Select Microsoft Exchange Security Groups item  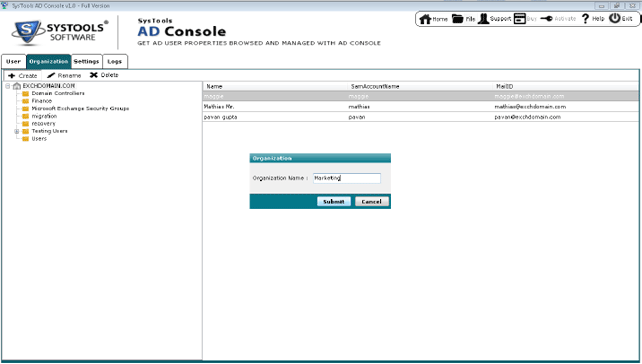pos(80,109)
